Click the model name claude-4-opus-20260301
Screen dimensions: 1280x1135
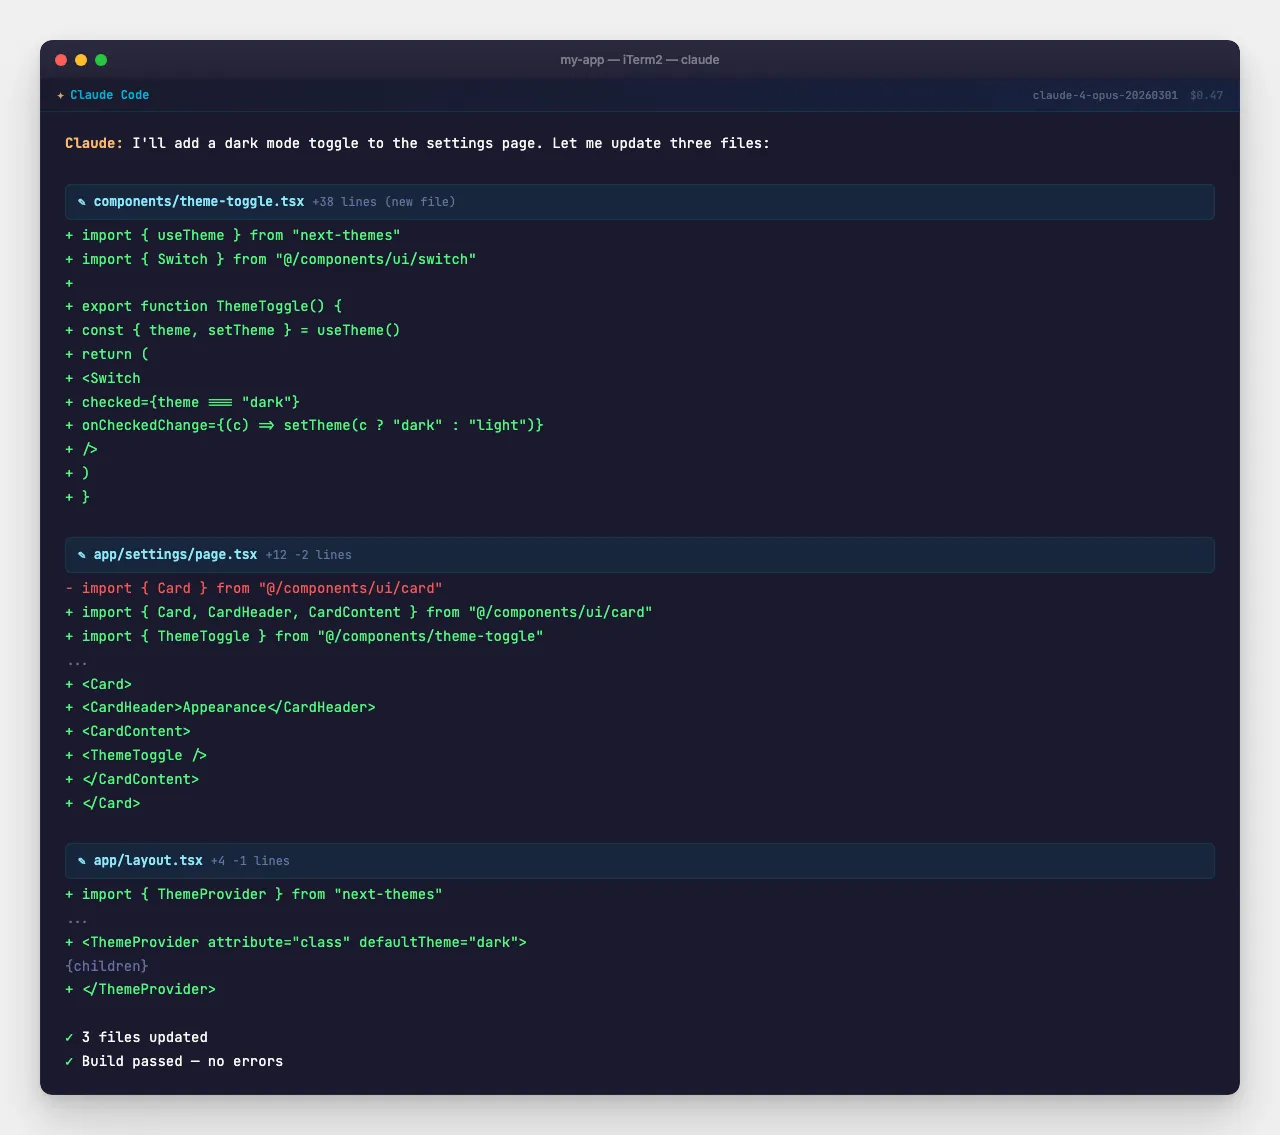(1105, 95)
